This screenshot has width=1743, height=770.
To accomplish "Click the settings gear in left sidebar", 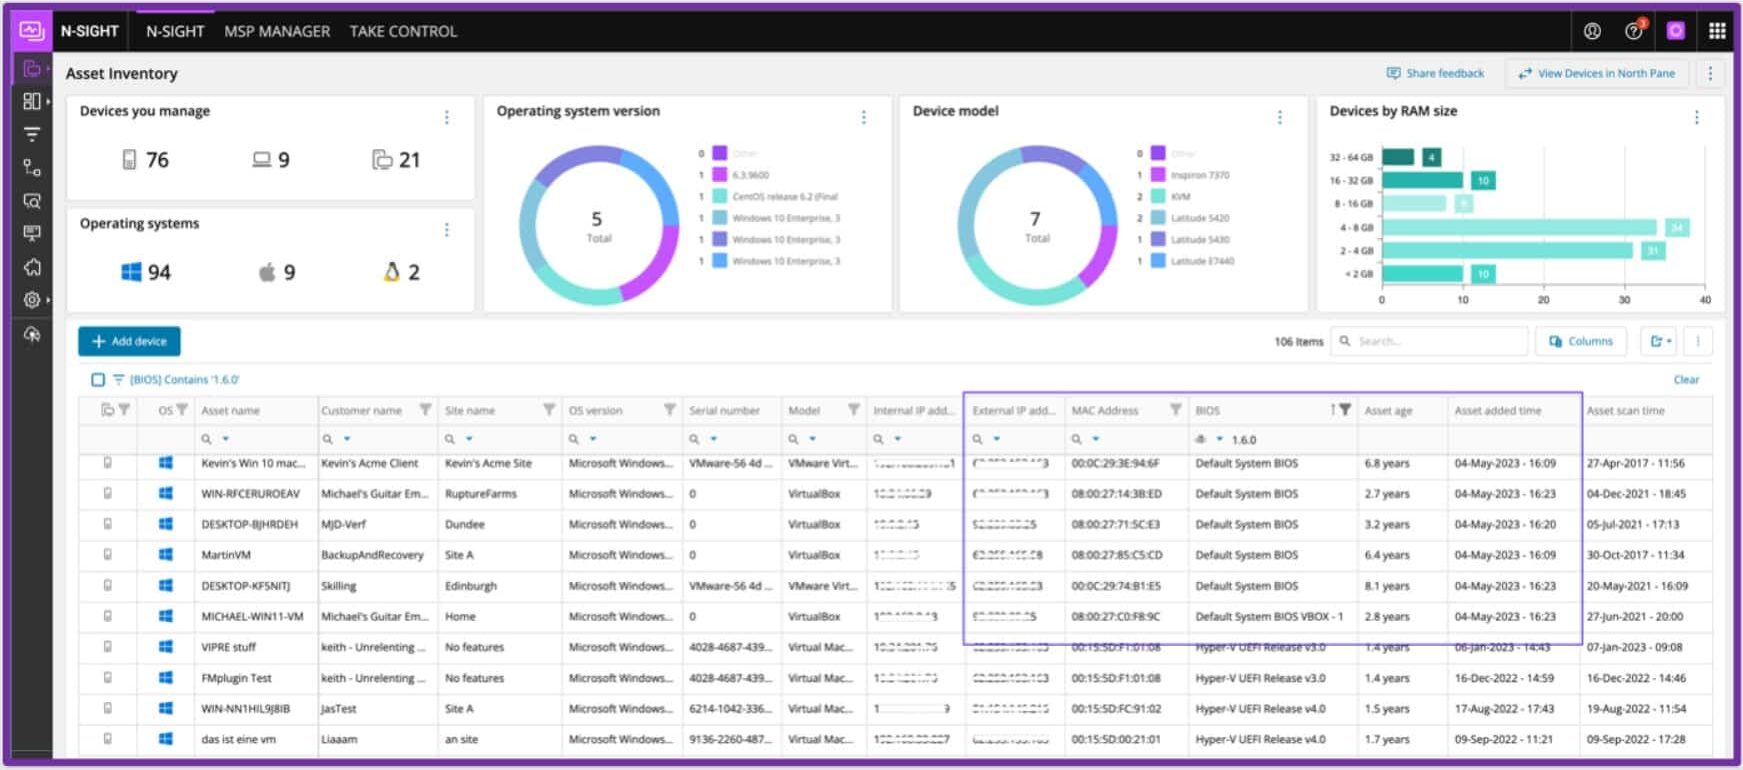I will pos(32,300).
